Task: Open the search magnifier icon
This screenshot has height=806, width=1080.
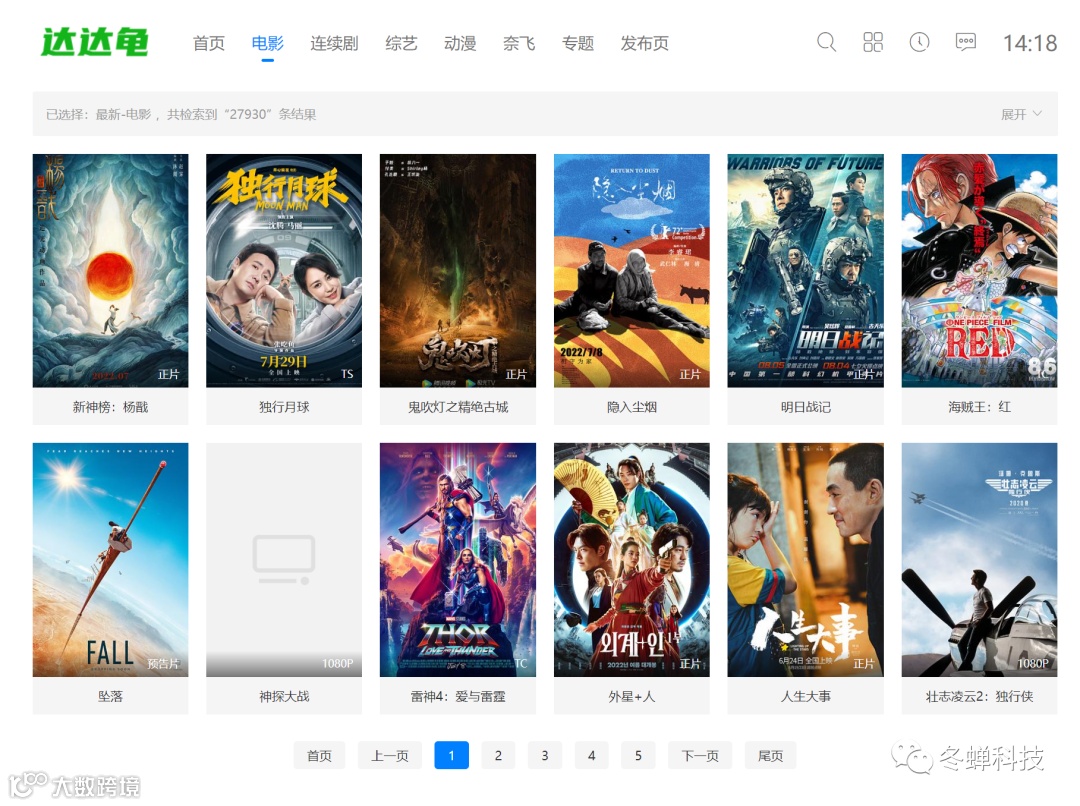Action: 826,43
